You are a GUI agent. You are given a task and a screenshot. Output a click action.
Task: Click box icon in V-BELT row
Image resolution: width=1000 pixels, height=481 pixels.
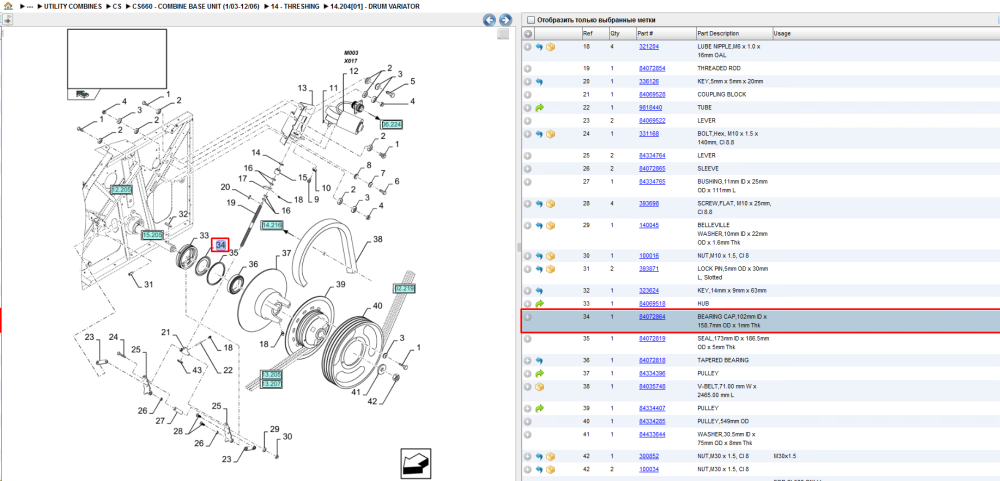[539, 387]
